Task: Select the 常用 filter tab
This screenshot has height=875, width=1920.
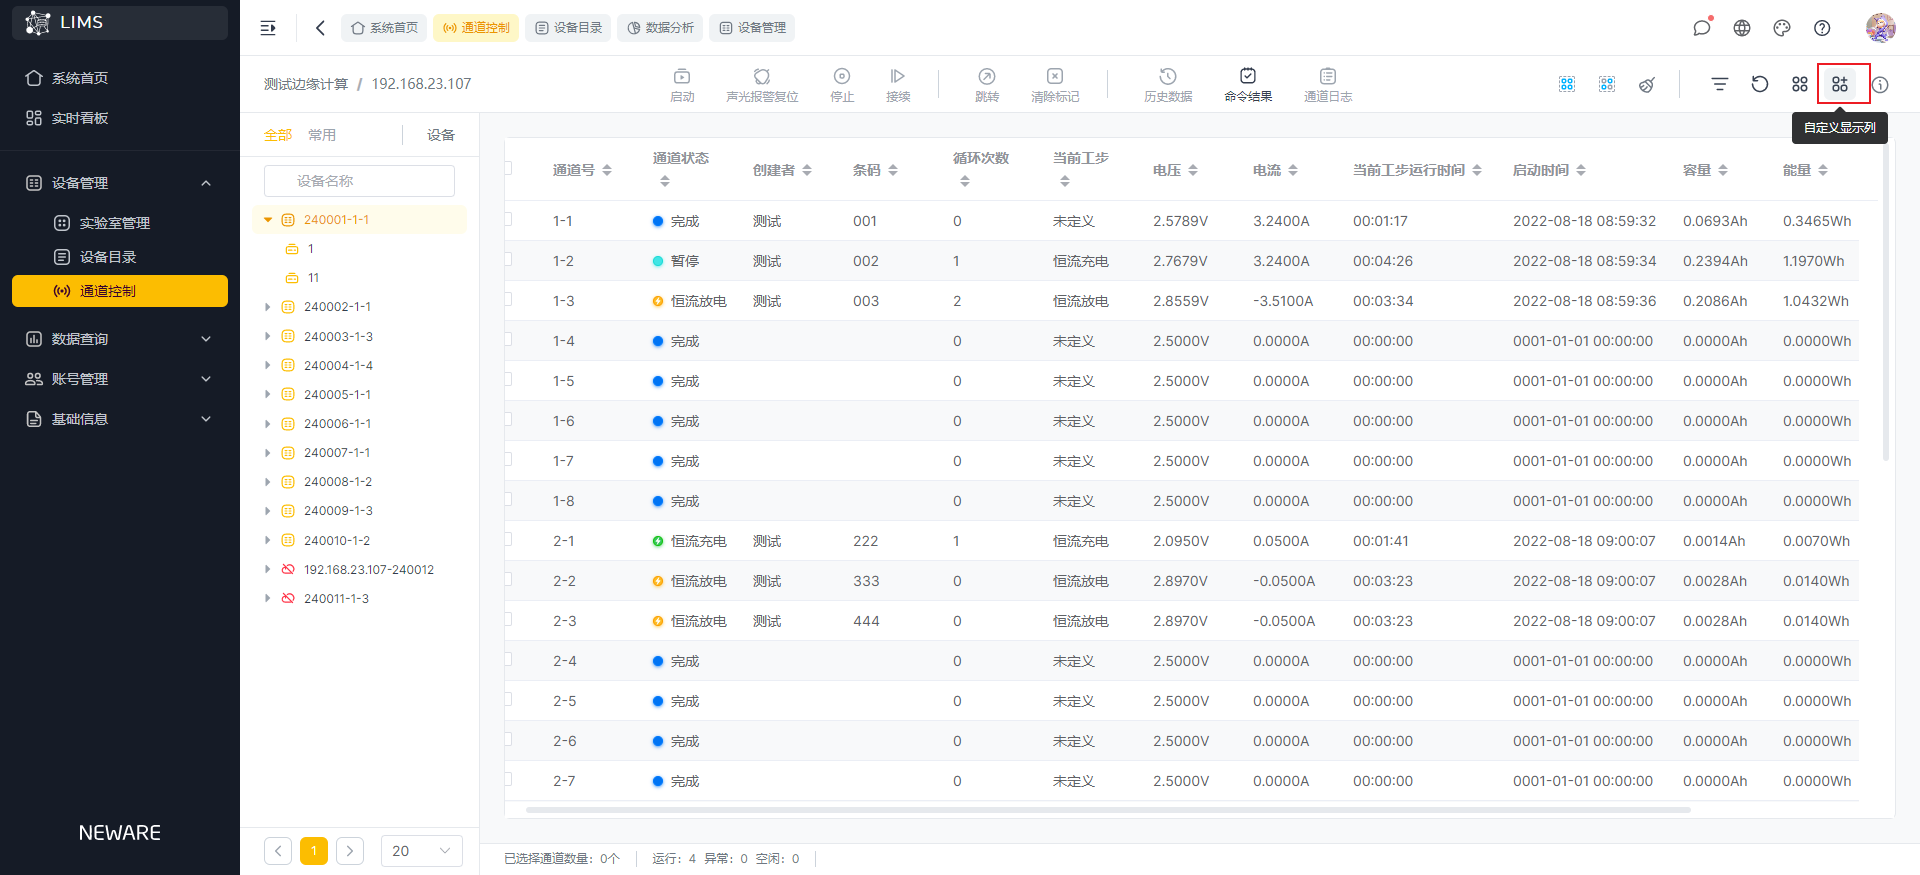Action: [x=322, y=135]
